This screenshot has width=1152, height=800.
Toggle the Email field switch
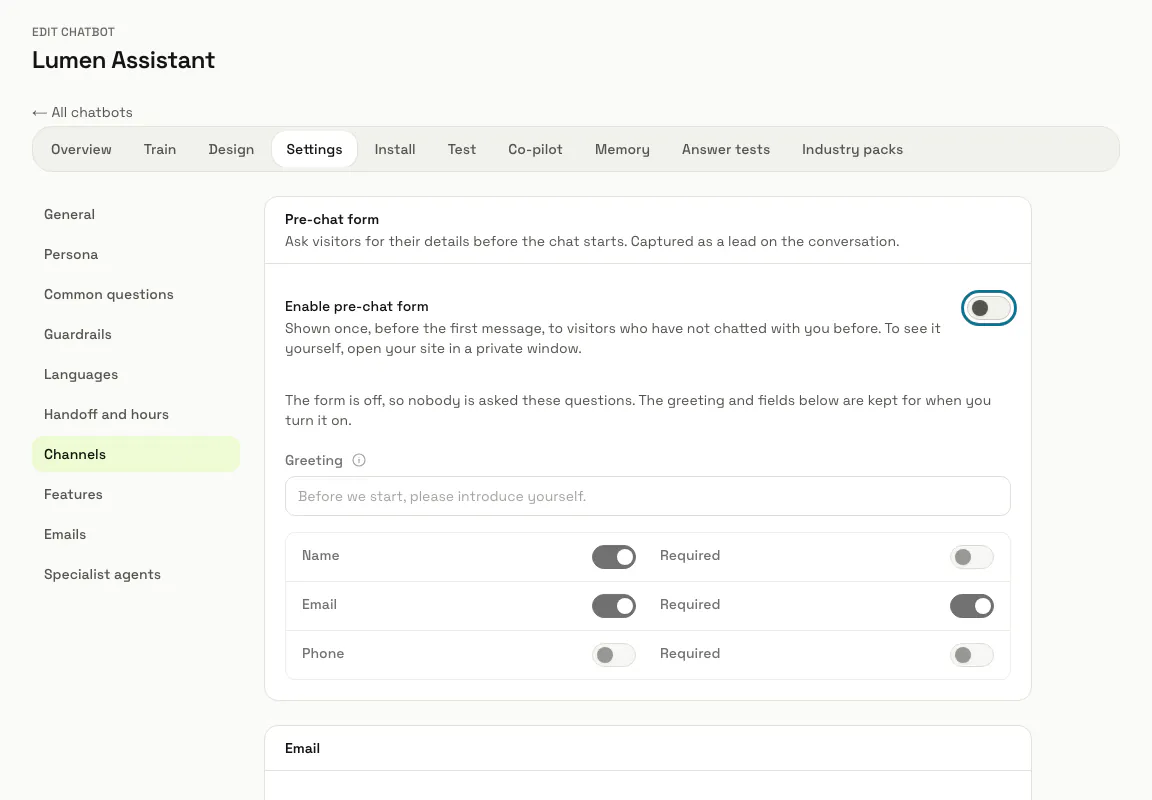click(613, 606)
